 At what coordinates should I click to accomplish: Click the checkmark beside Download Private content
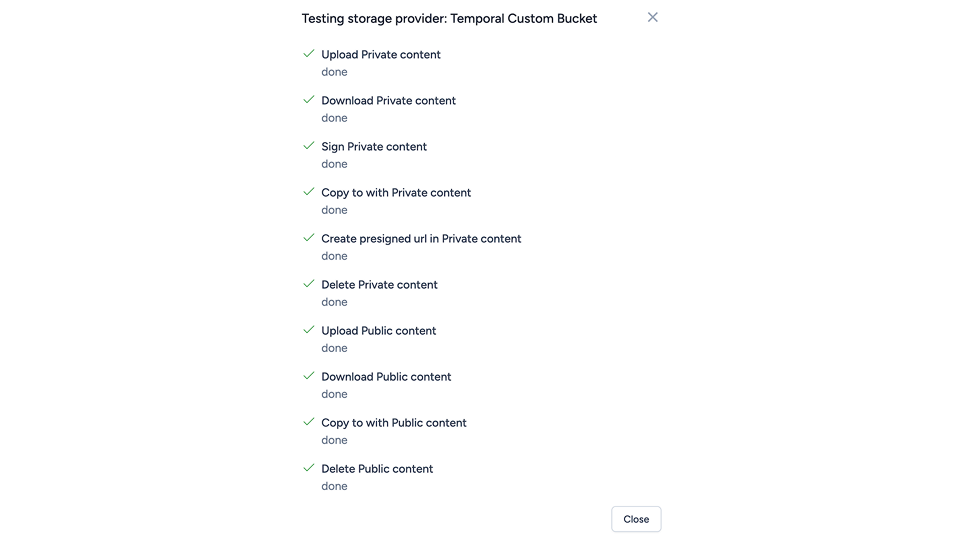point(309,100)
